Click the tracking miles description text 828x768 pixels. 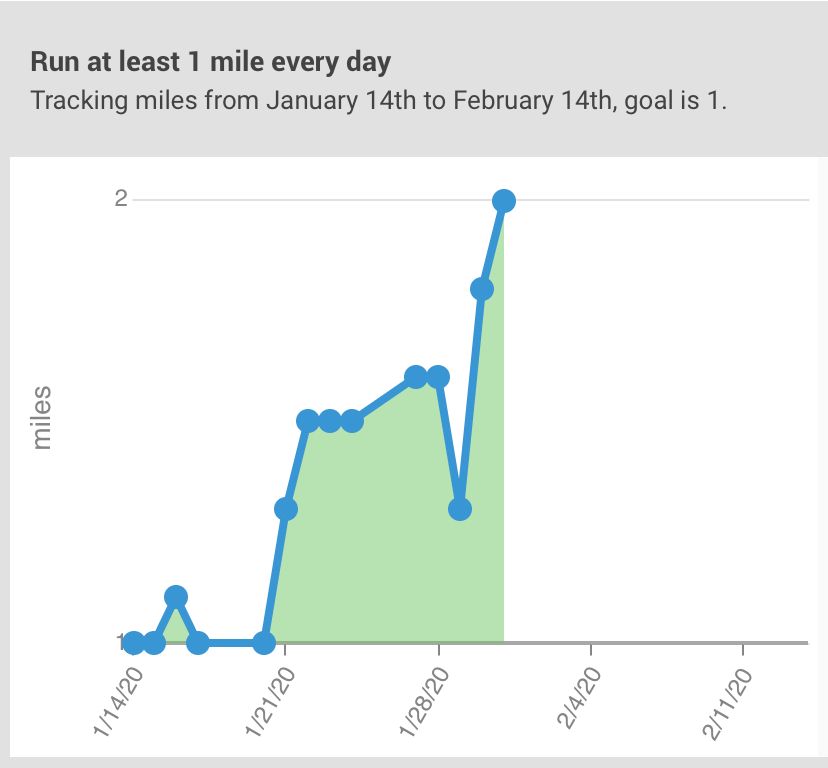379,100
